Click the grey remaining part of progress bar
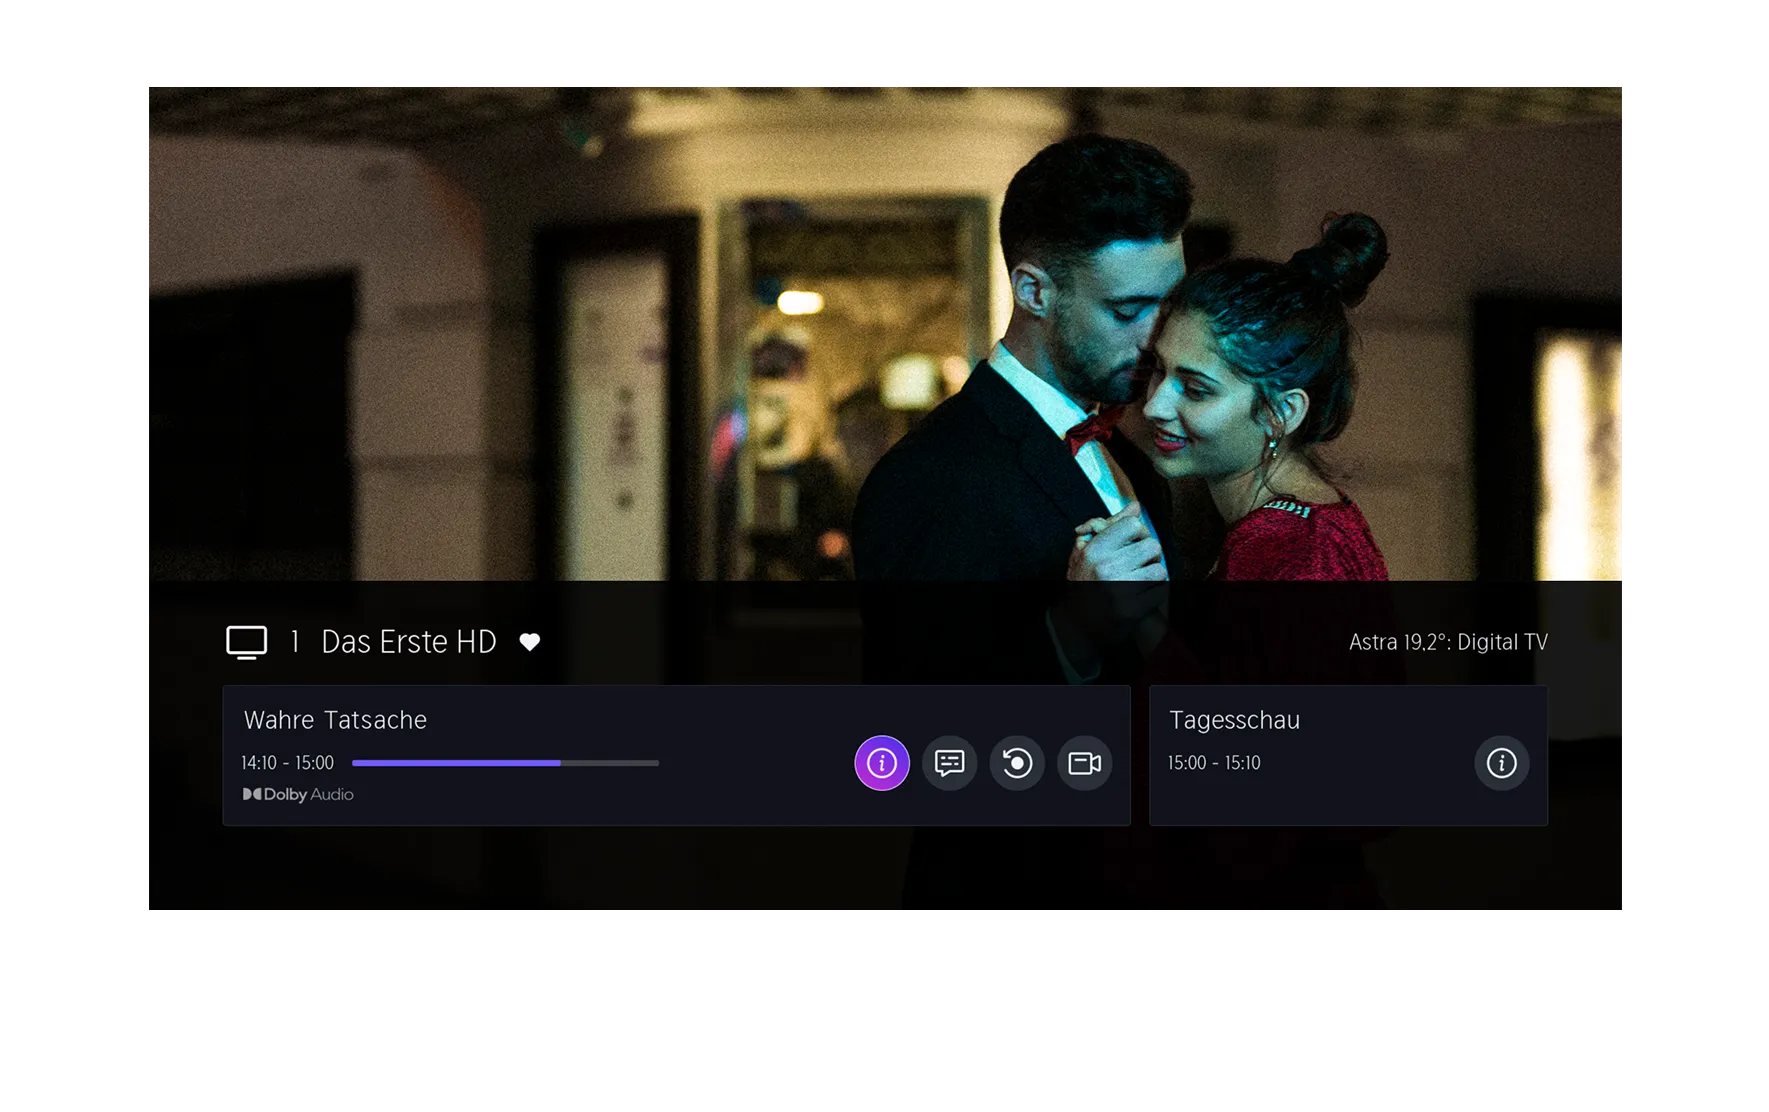The height and width of the screenshot is (1112, 1769). pos(610,763)
